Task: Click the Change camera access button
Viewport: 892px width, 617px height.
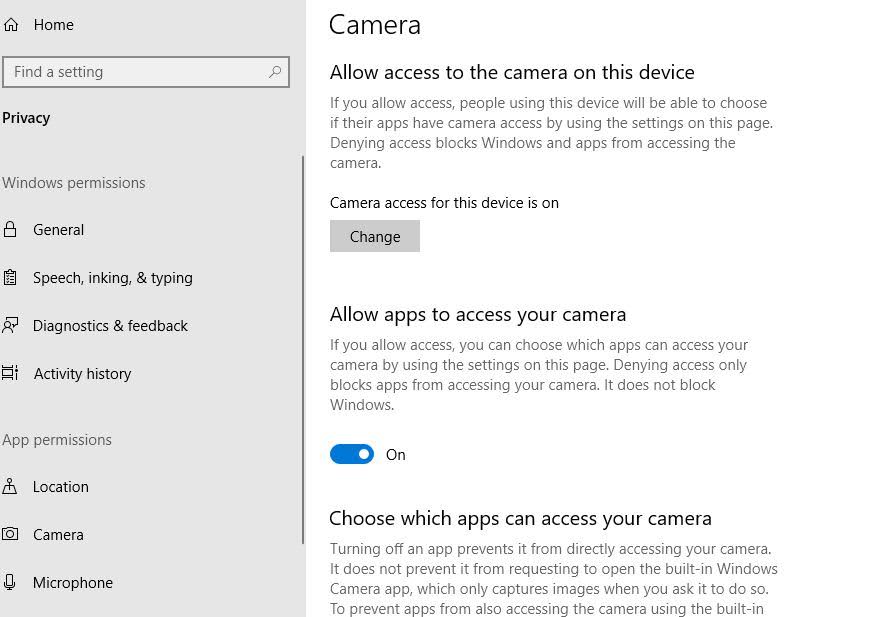Action: [x=375, y=236]
